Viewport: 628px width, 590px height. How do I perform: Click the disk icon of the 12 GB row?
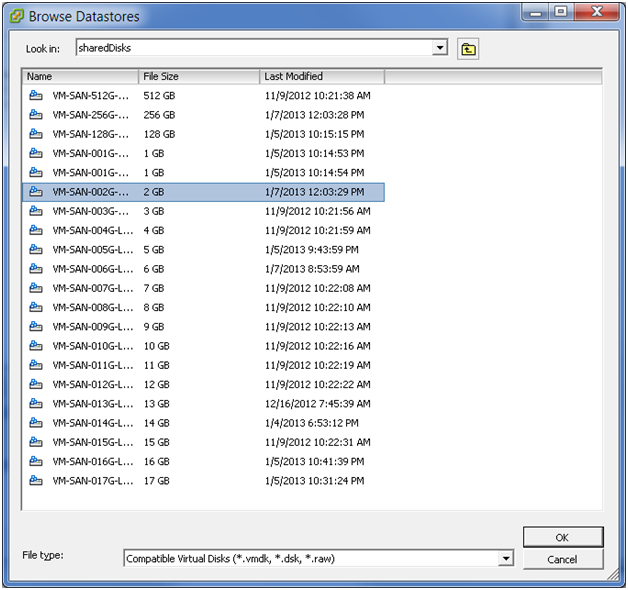tap(36, 384)
